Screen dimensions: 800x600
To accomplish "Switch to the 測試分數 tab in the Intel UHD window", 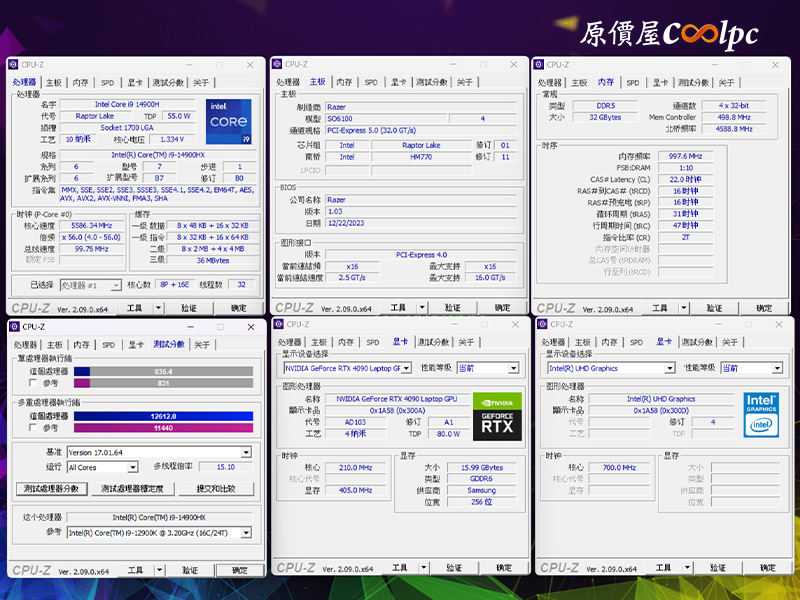I will pyautogui.click(x=697, y=342).
